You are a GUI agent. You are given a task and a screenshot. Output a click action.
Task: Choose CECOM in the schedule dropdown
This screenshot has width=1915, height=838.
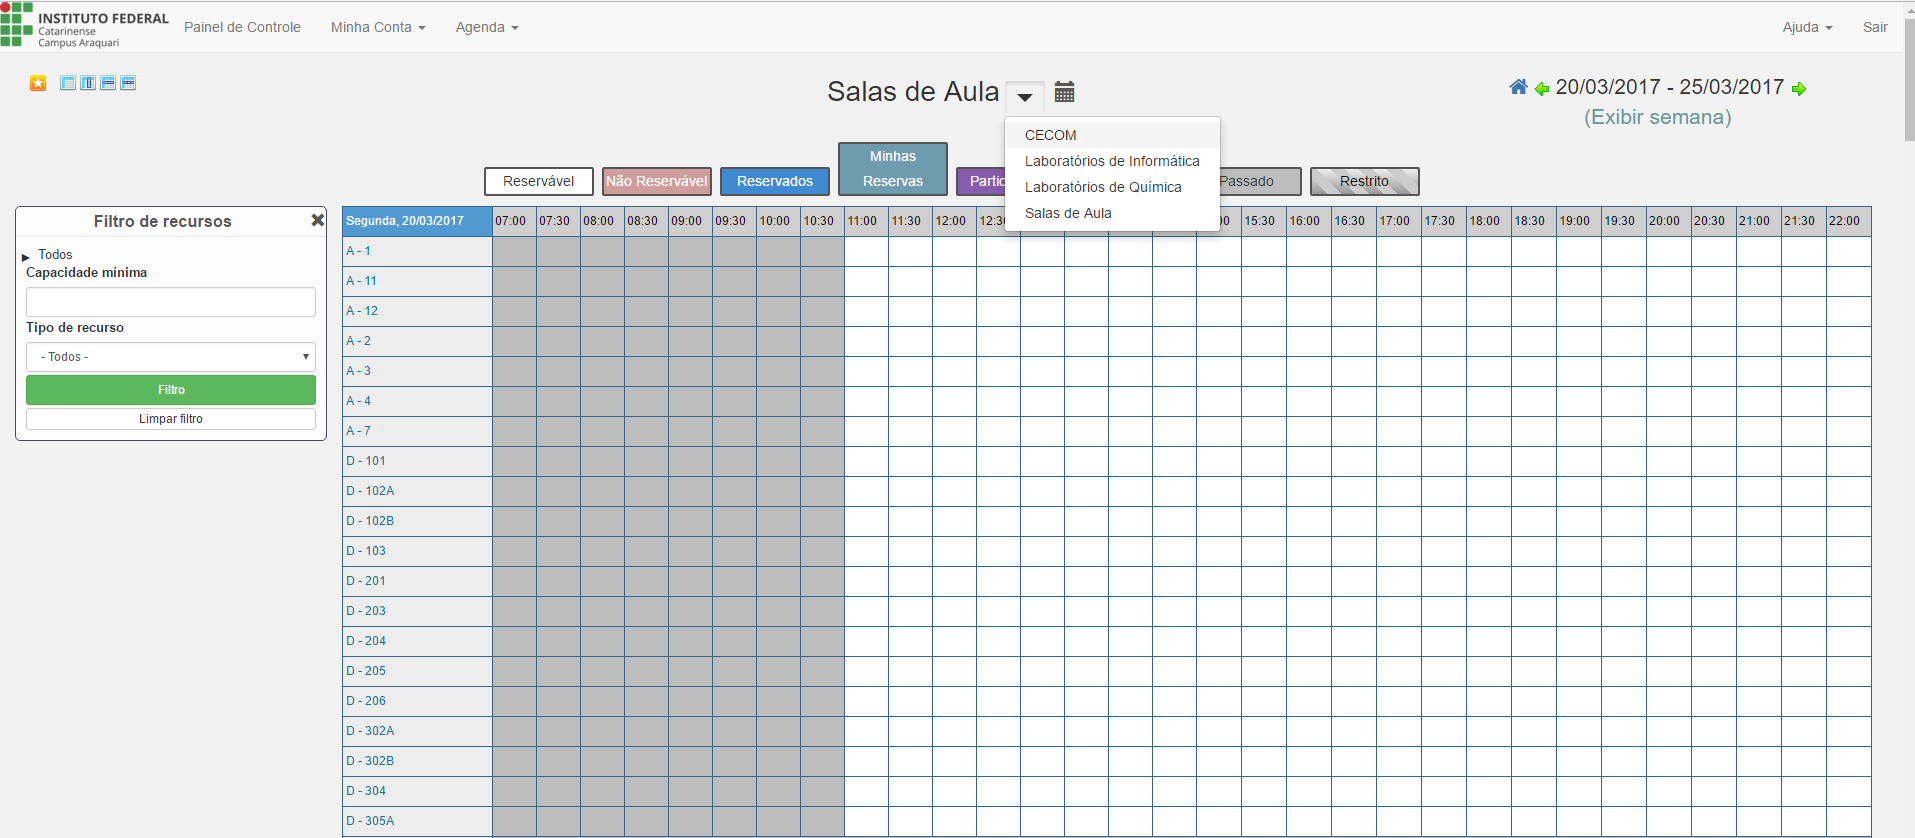coord(1050,135)
